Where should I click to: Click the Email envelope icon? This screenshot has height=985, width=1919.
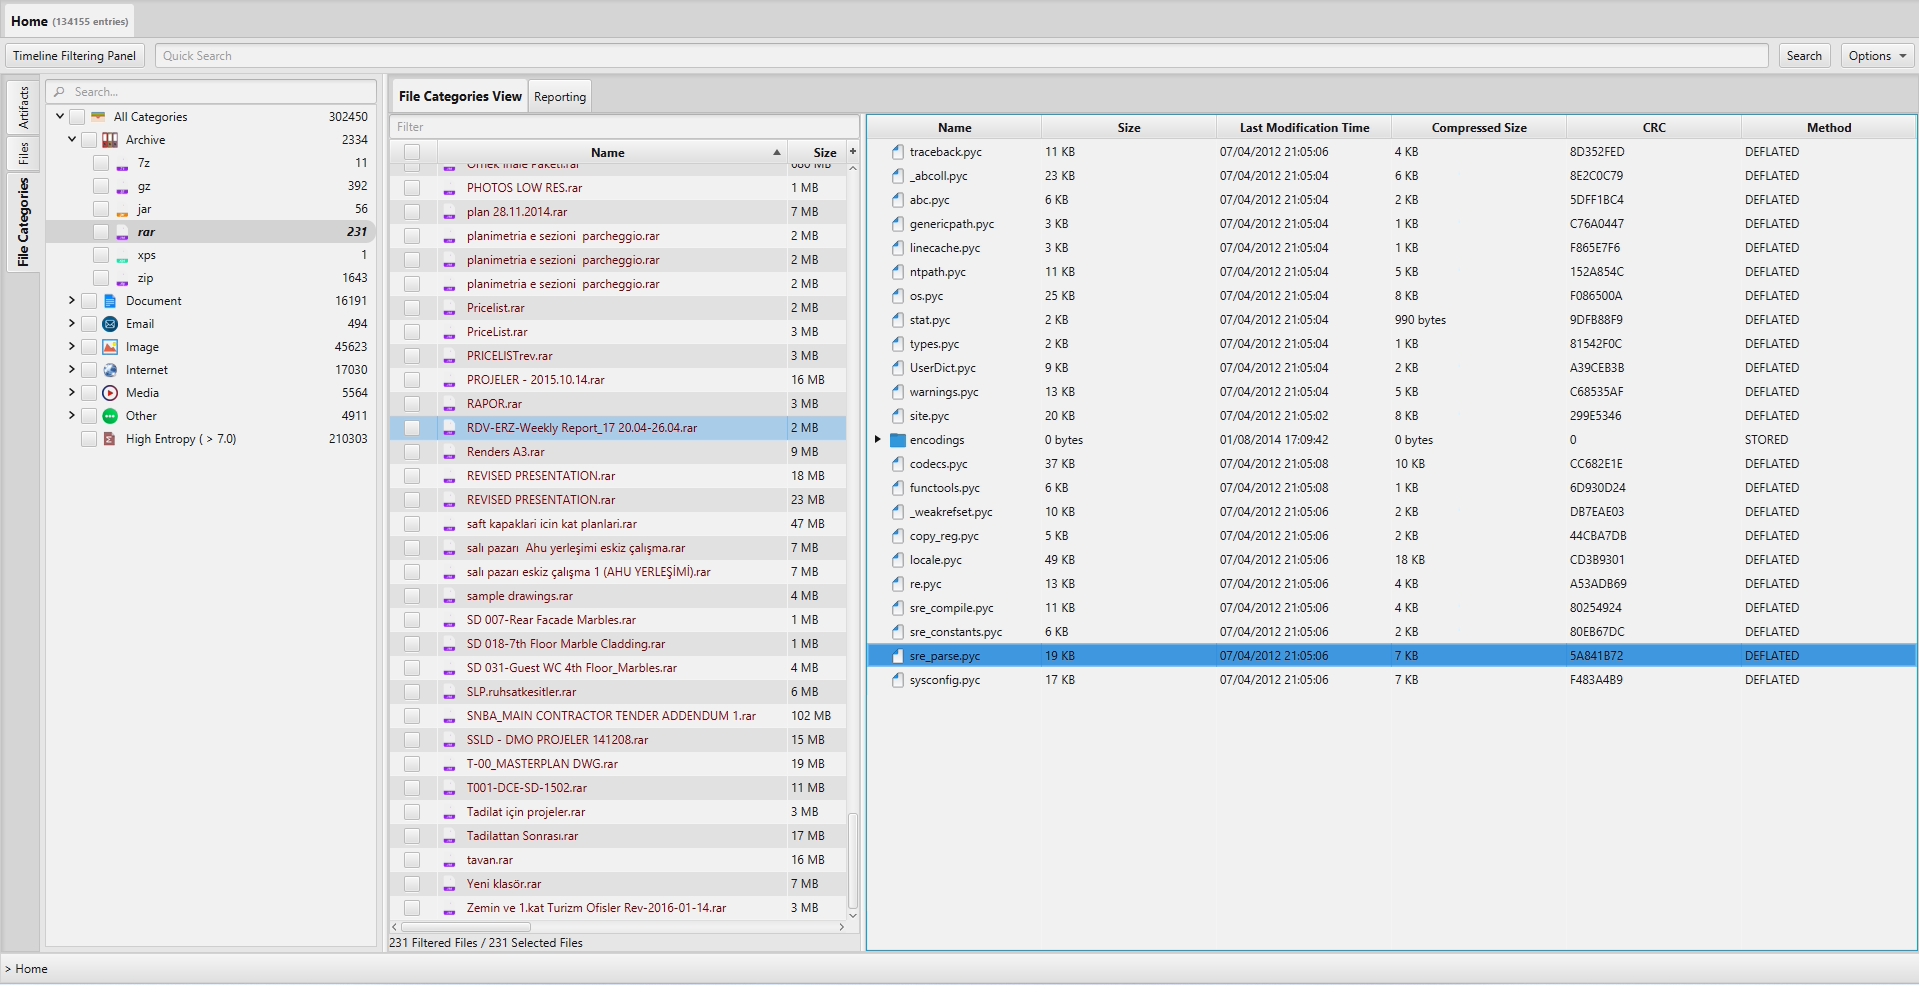[110, 323]
